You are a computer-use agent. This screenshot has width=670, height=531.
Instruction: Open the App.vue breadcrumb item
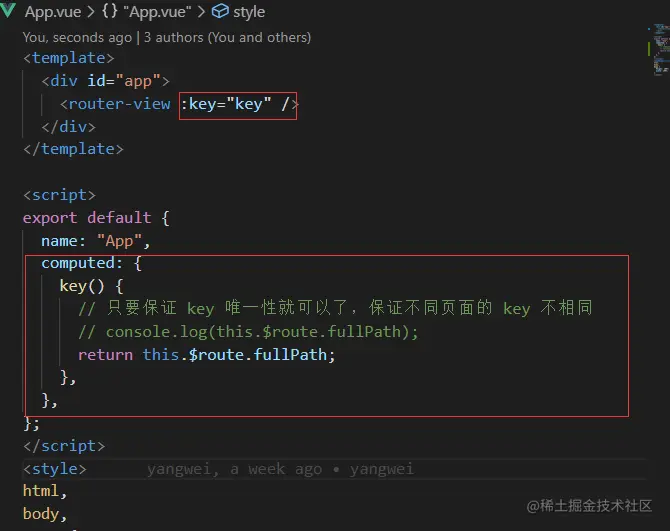click(53, 12)
